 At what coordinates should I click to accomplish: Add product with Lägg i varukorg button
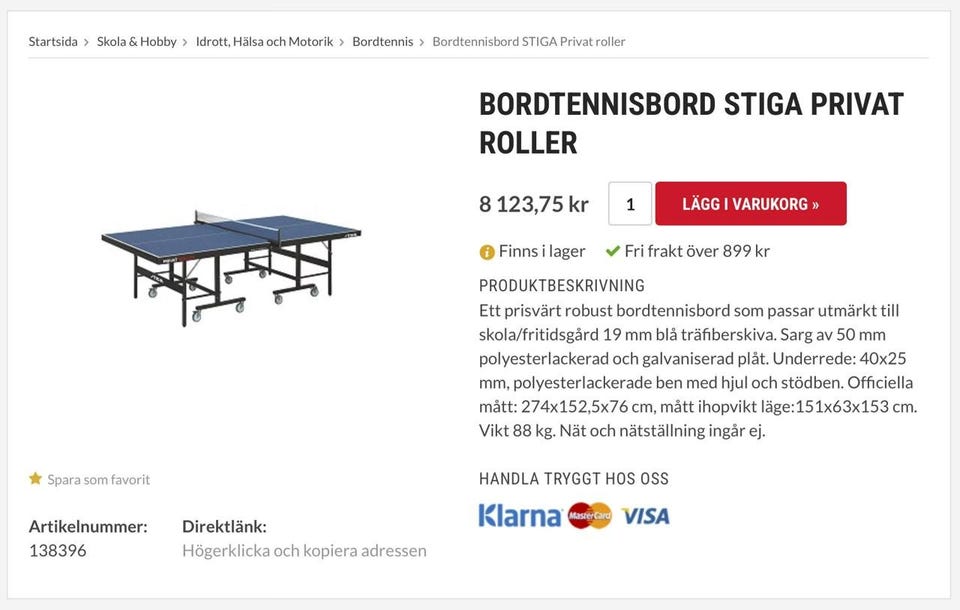point(750,204)
